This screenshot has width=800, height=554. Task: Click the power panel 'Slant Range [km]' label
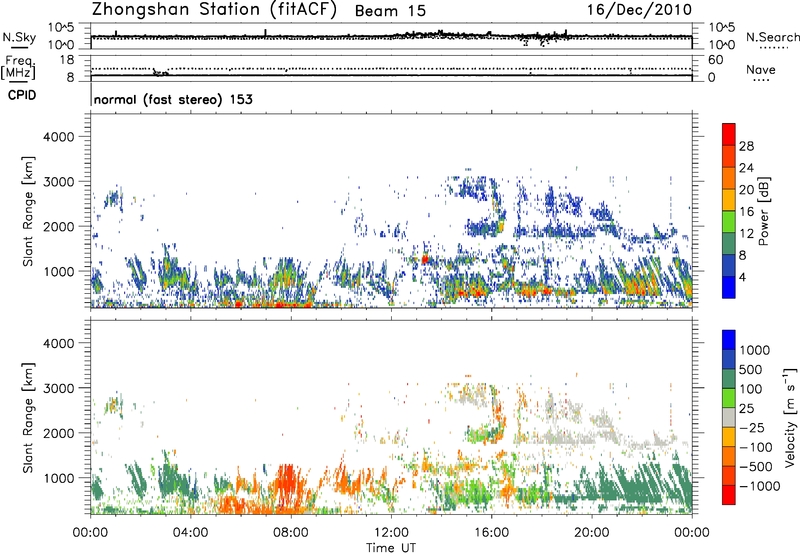(28, 211)
